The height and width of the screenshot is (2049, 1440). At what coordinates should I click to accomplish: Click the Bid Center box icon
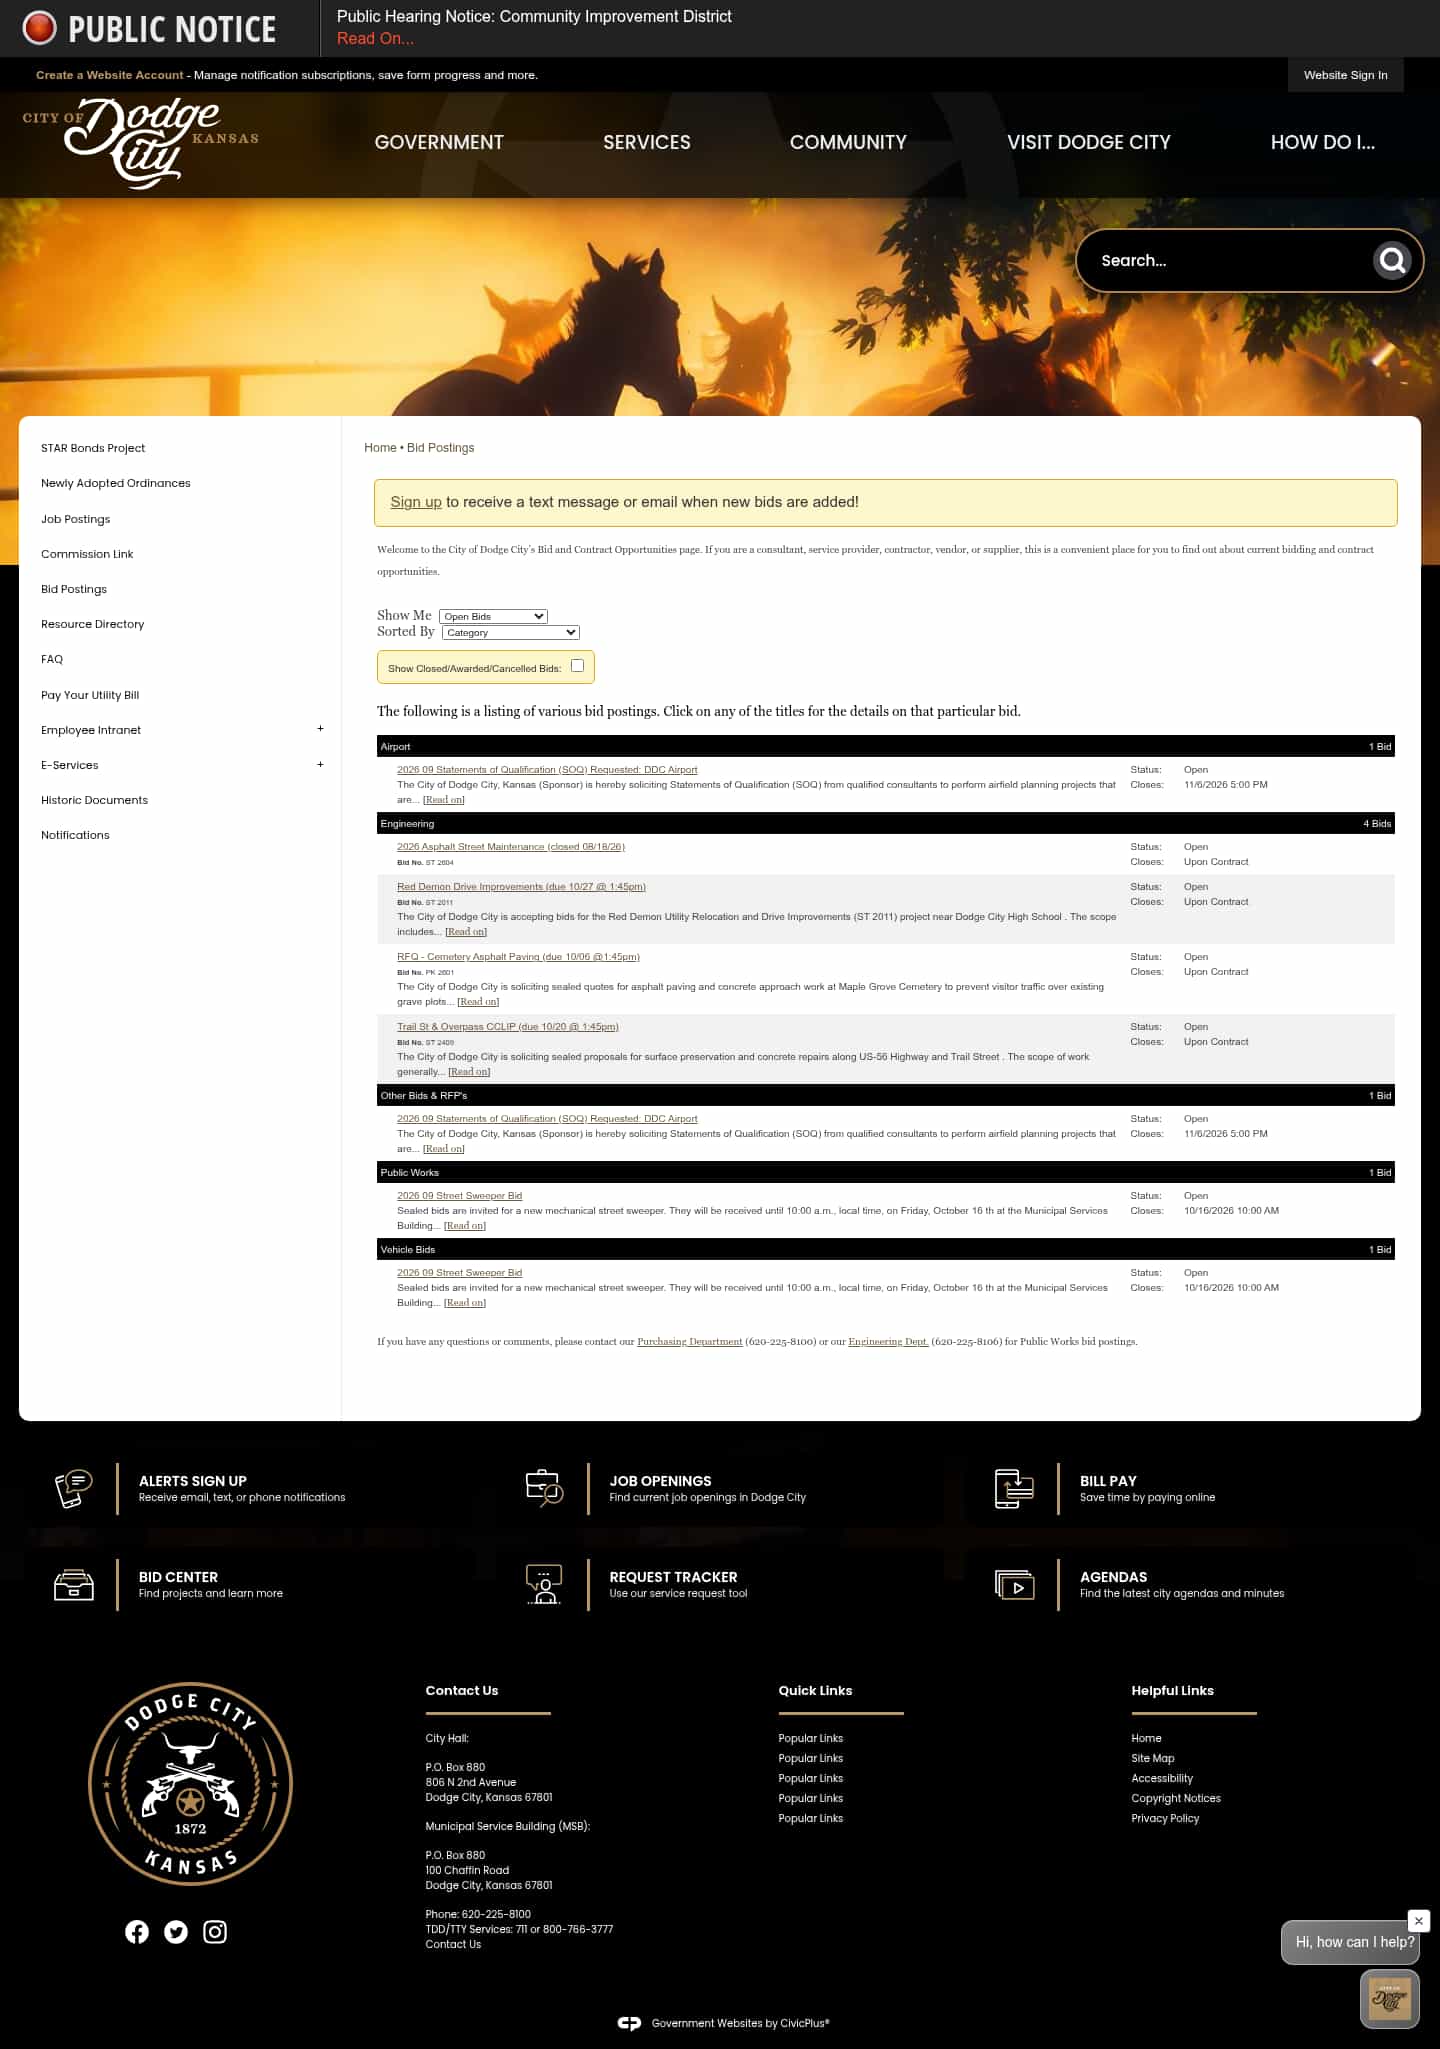(73, 1584)
